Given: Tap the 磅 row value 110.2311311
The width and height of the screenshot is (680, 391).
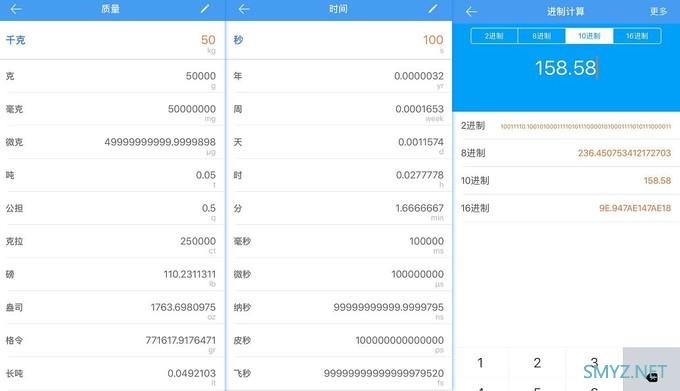Looking at the screenshot, I should (x=190, y=274).
